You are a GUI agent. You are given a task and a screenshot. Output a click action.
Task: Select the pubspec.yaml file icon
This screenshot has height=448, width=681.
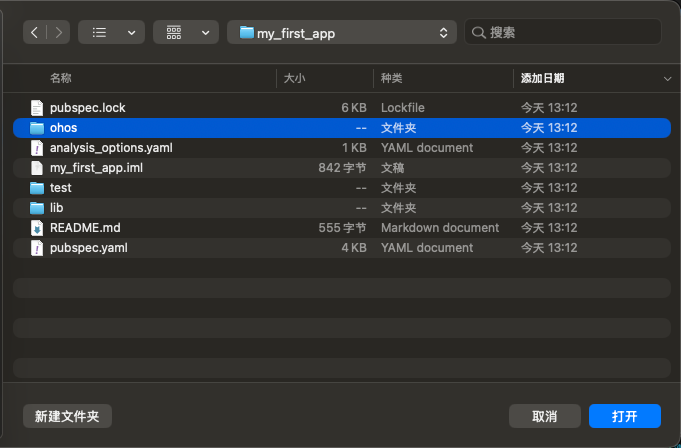tap(37, 248)
